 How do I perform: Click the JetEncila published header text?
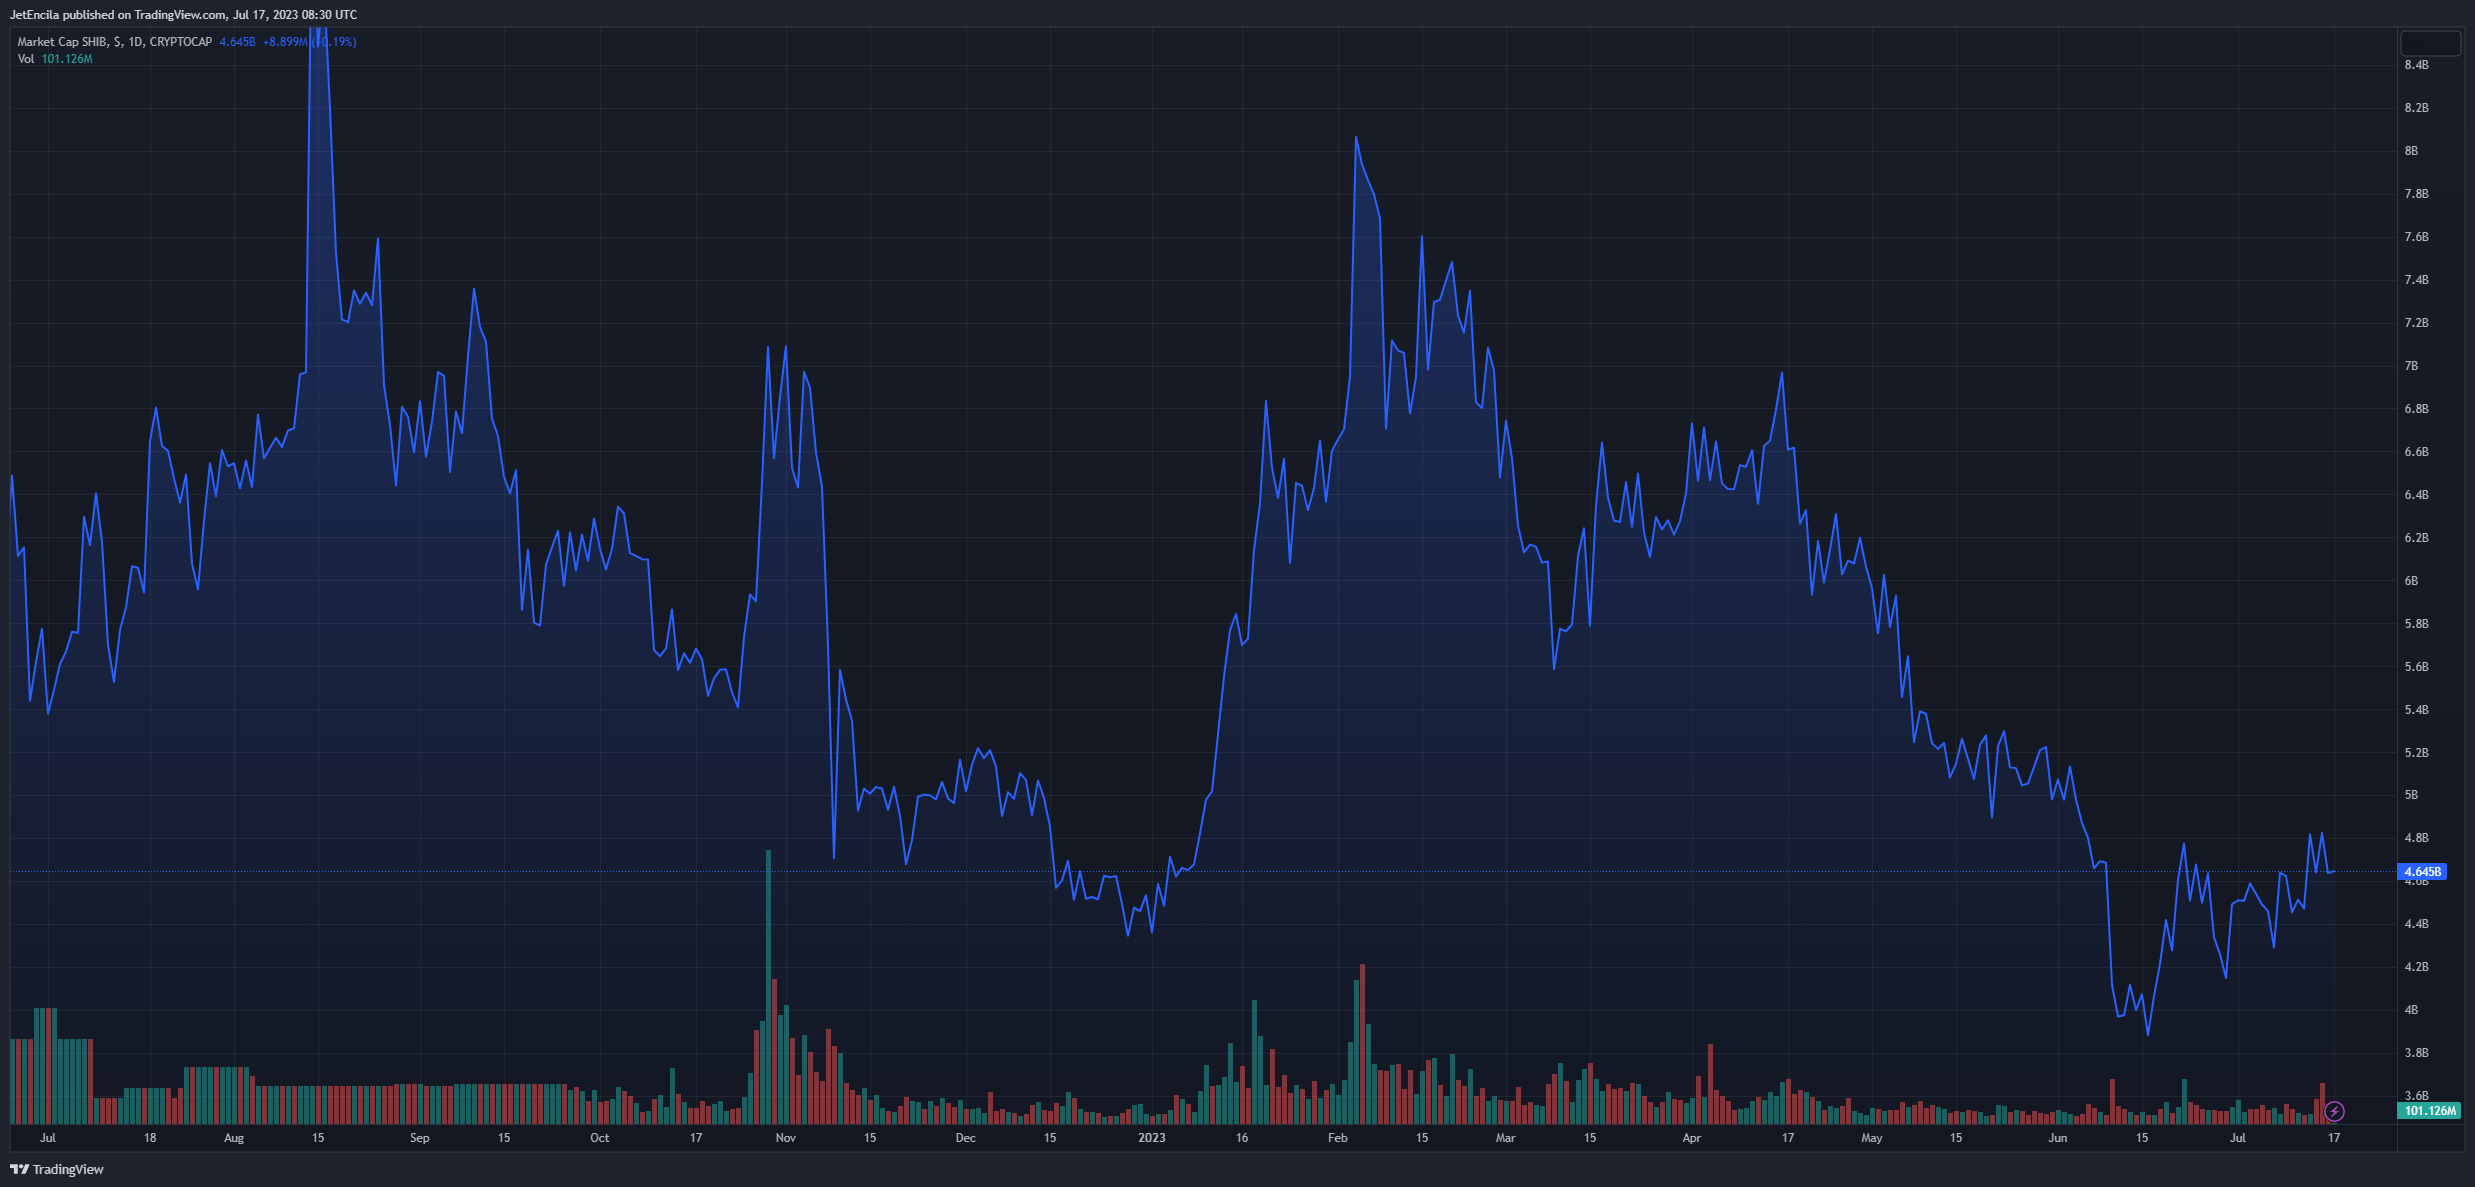tap(183, 15)
